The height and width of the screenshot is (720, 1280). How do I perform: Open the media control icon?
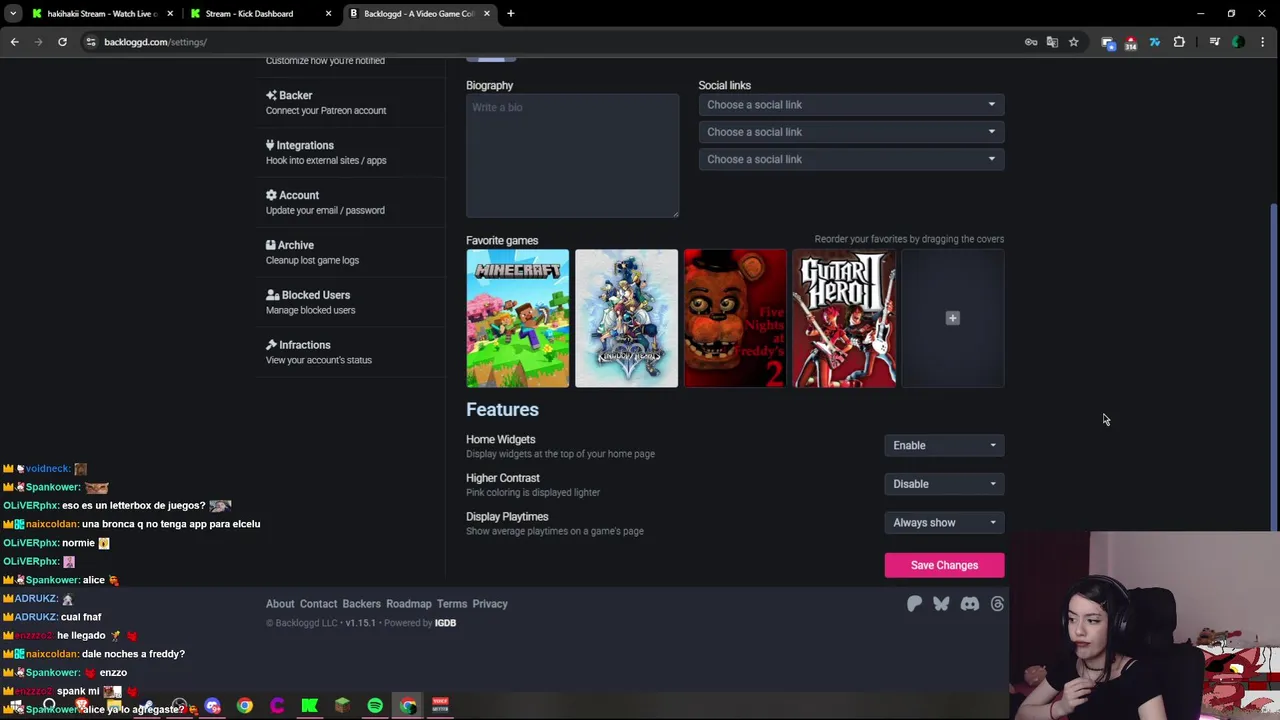[x=1214, y=42]
